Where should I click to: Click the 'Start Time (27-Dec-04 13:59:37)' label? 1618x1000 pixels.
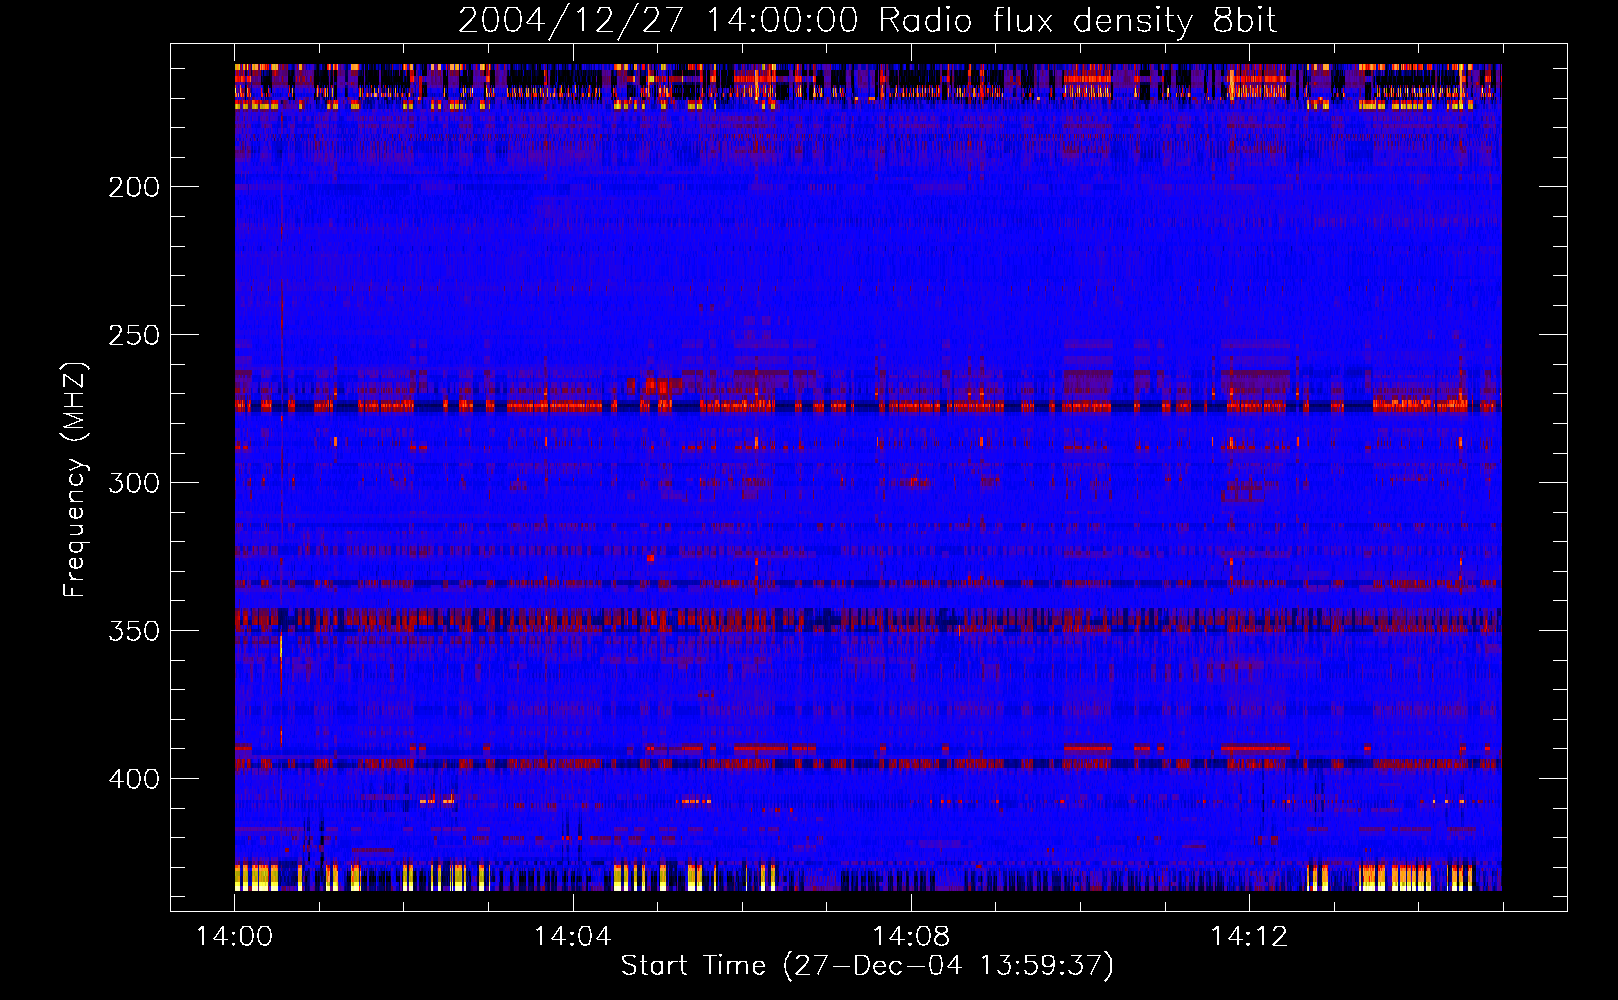(x=867, y=966)
